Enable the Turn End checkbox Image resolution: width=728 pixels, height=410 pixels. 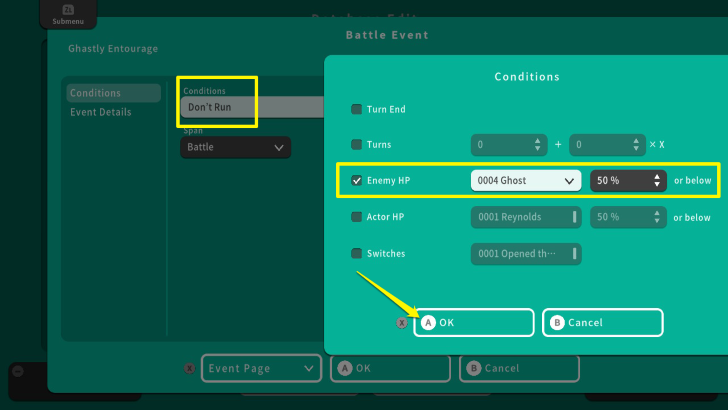click(357, 109)
